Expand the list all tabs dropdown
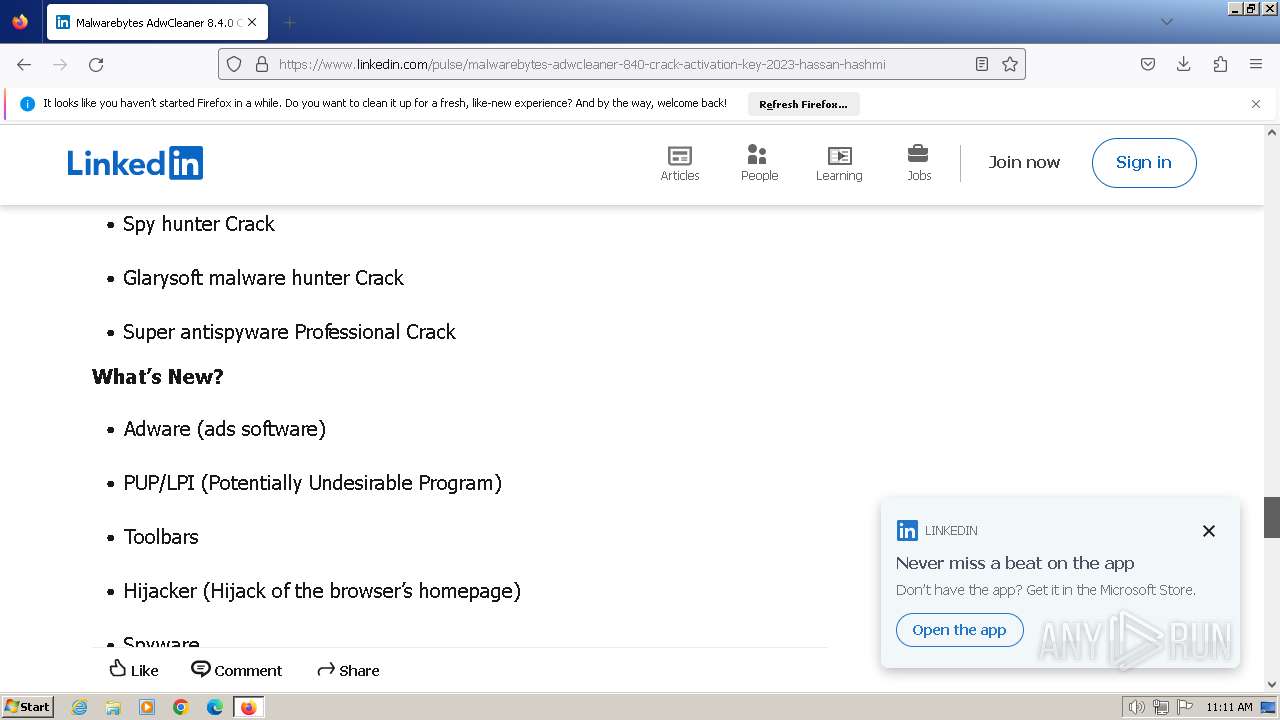The height and width of the screenshot is (720, 1280). click(1167, 22)
